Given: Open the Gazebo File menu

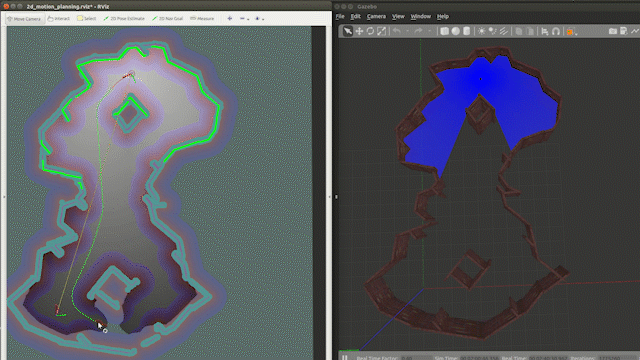Looking at the screenshot, I should 340,16.
